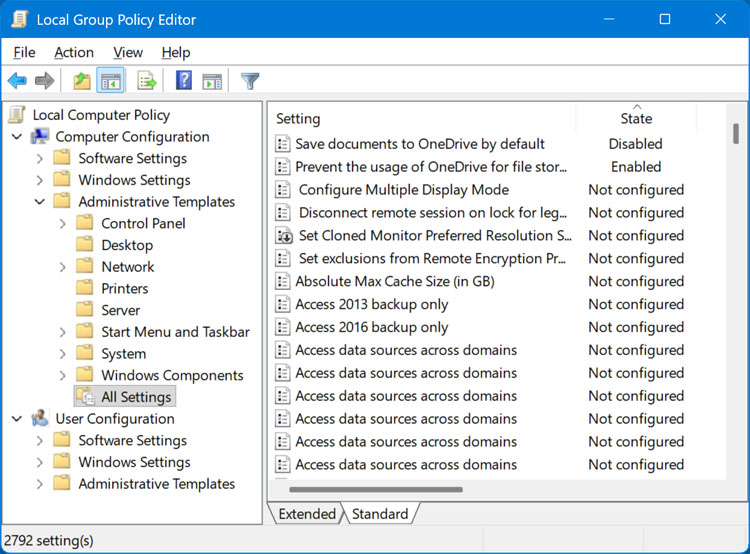Expand Administrative Templates under User Configuration
Screen dimensions: 750x554
[x=40, y=484]
